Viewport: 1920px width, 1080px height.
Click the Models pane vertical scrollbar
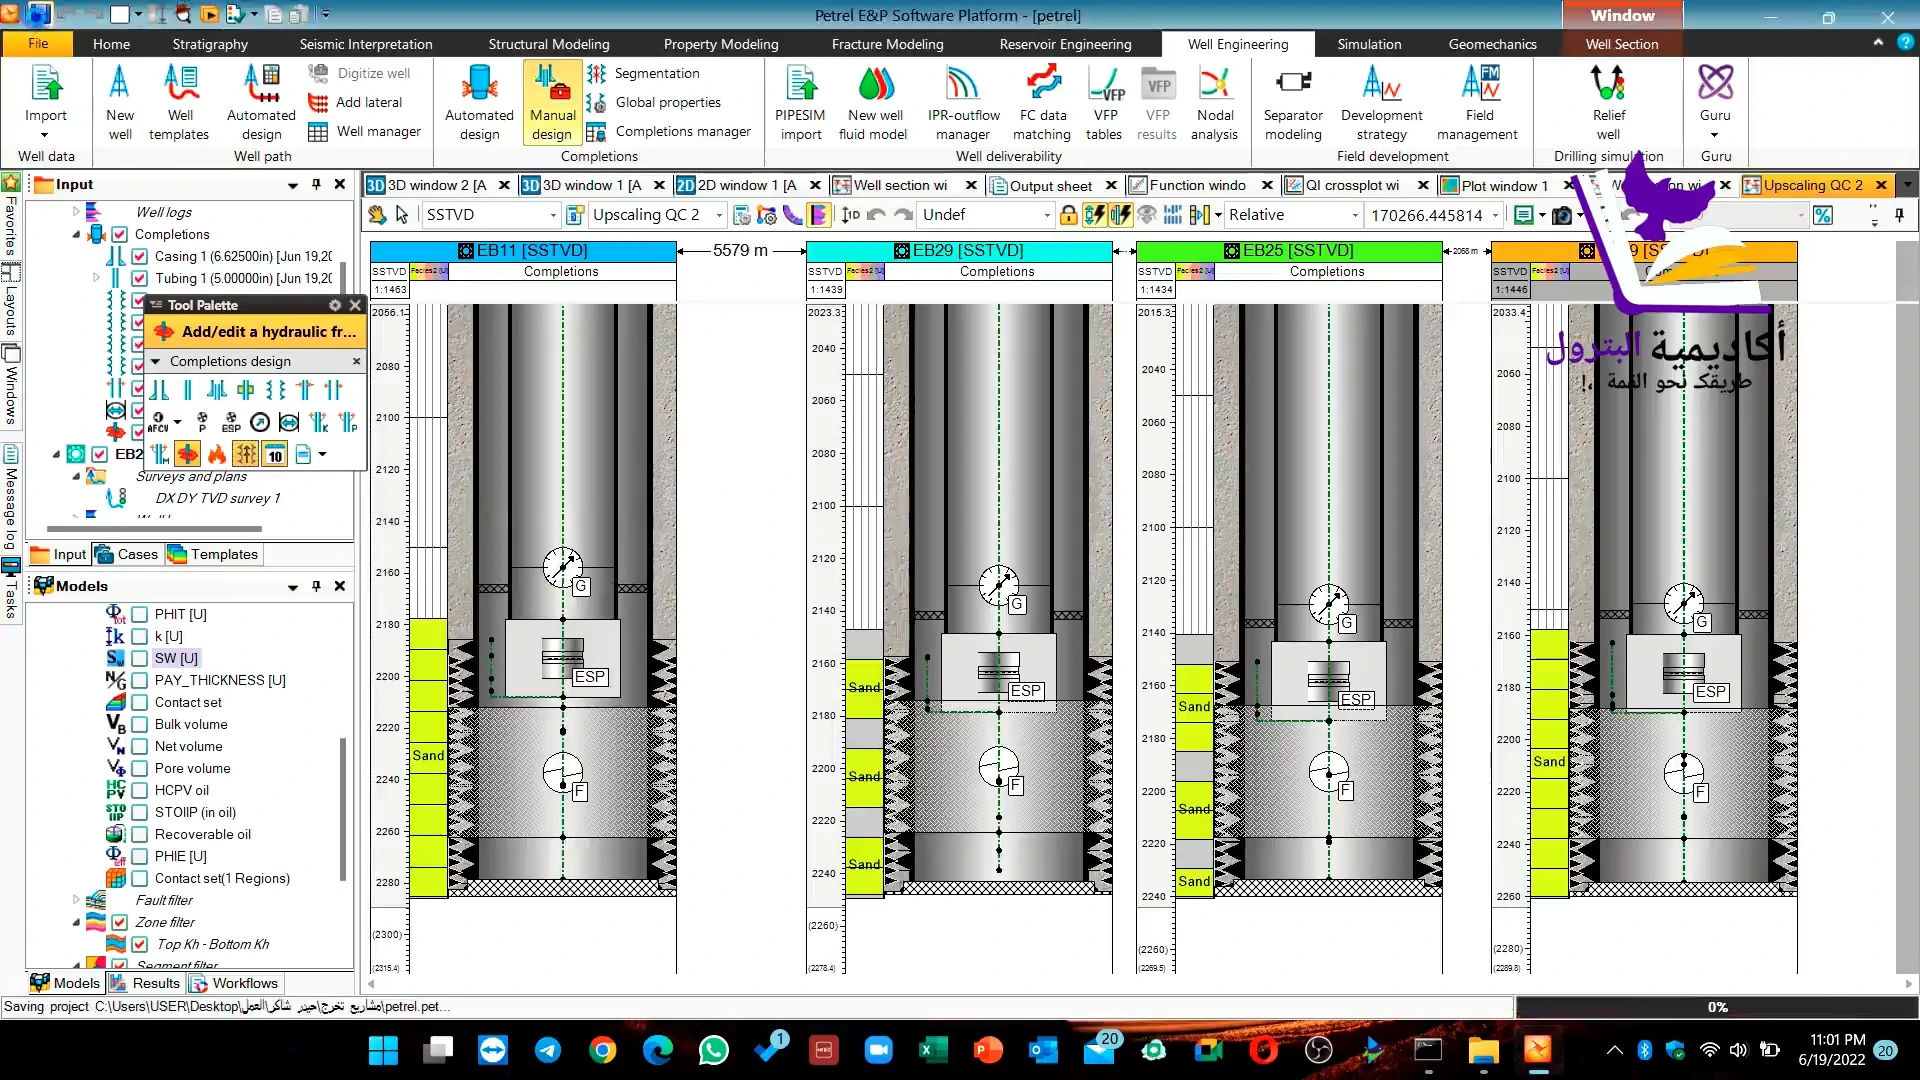coord(343,810)
